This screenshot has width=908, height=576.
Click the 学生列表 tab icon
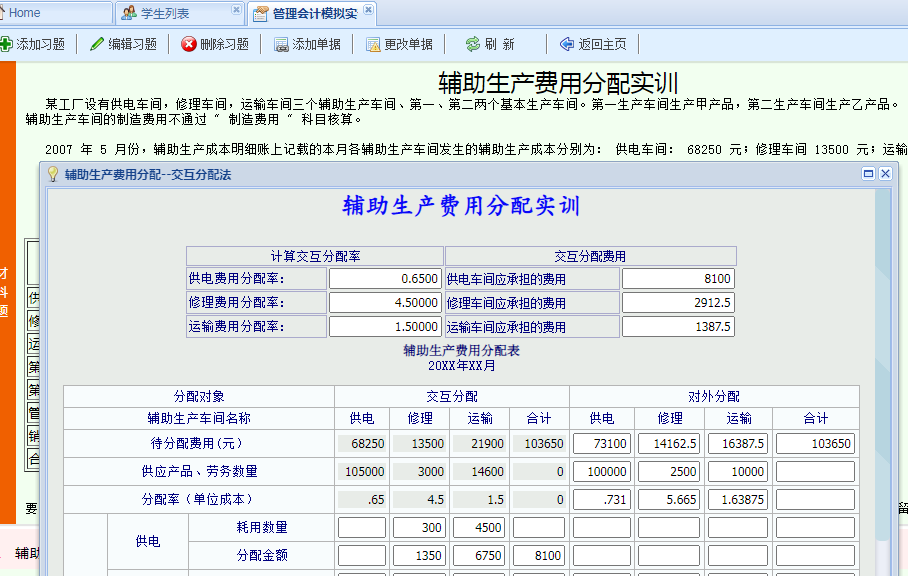pyautogui.click(x=129, y=13)
